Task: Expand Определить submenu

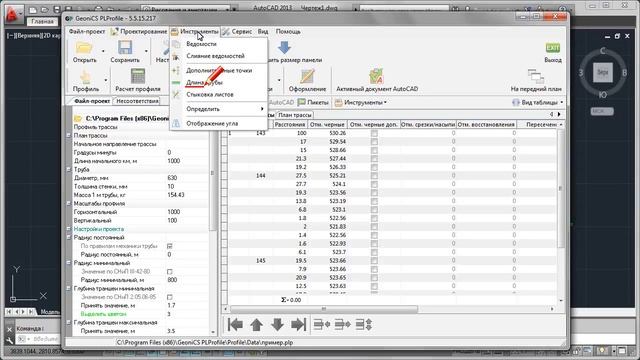Action: click(x=219, y=109)
